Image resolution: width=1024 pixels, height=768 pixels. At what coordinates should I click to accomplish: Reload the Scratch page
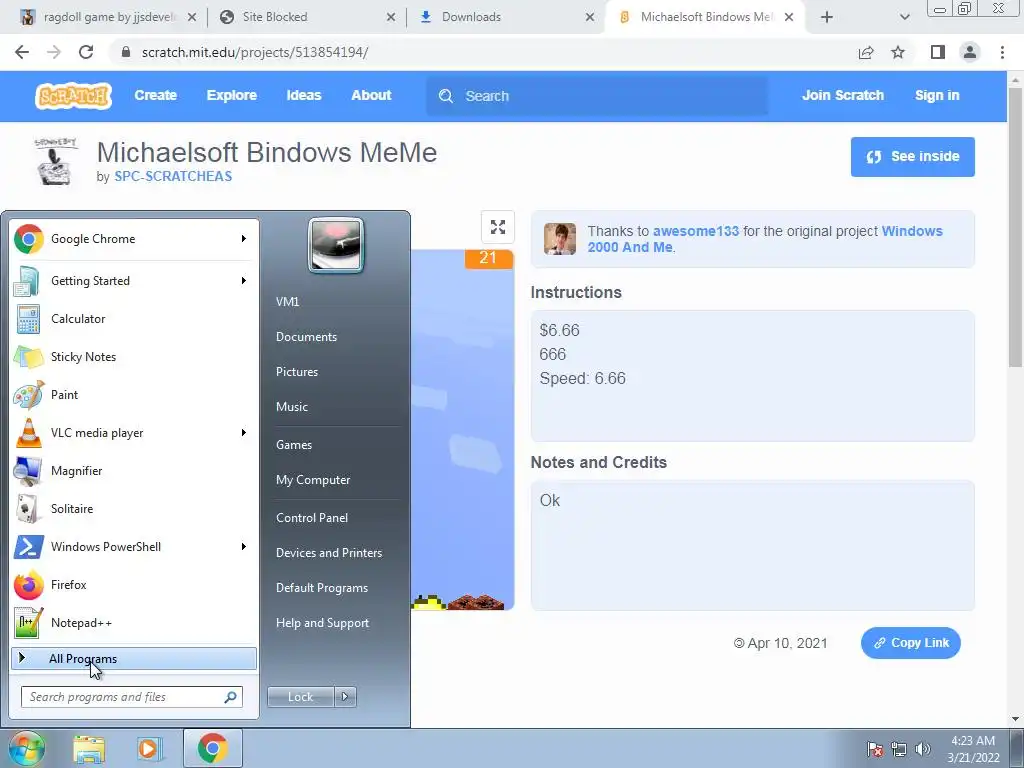(86, 52)
